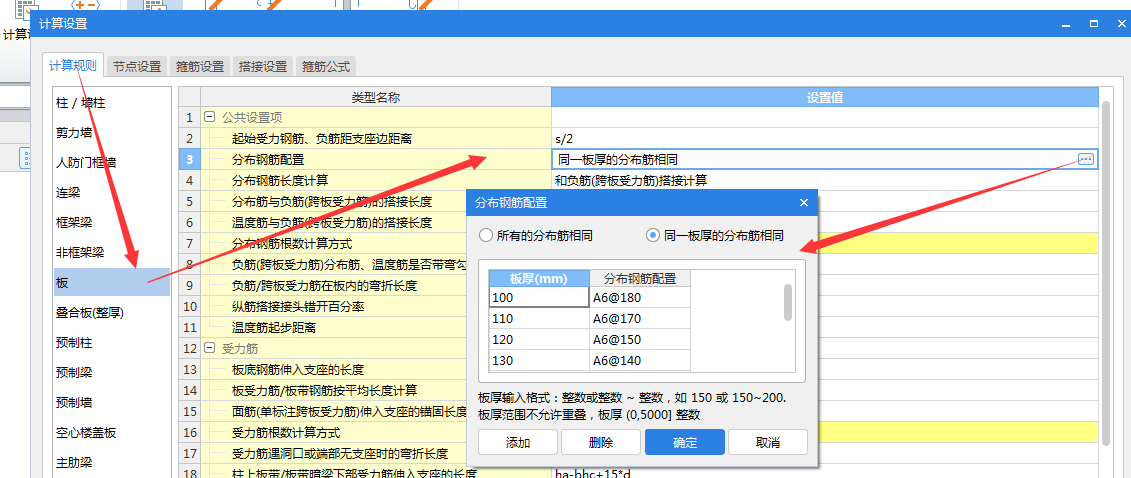This screenshot has width=1131, height=478.
Task: Select 剪力墙 in component list
Action: pos(112,133)
